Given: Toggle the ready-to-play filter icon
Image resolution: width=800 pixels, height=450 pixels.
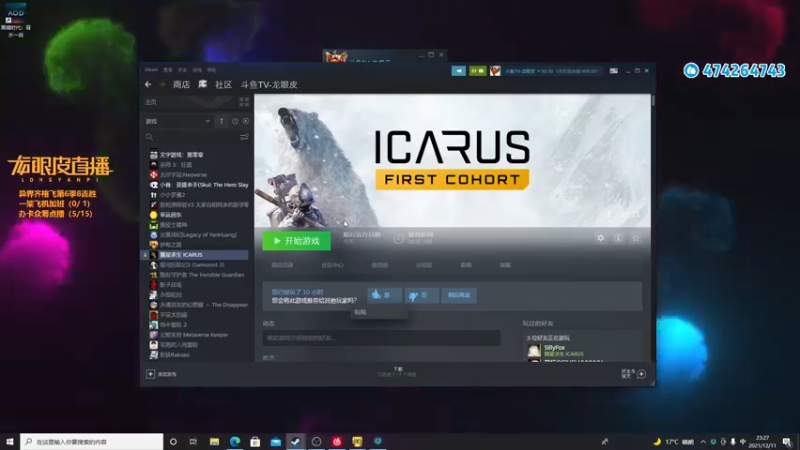Looking at the screenshot, I should point(246,121).
